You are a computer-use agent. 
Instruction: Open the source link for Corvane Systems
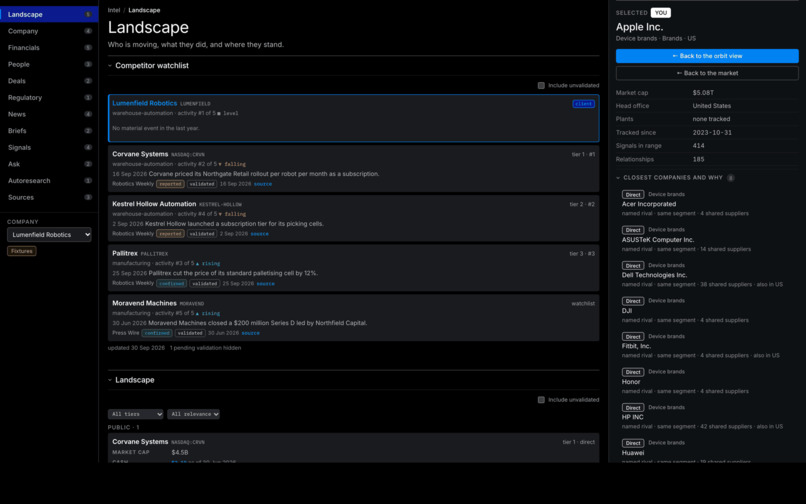coord(263,184)
